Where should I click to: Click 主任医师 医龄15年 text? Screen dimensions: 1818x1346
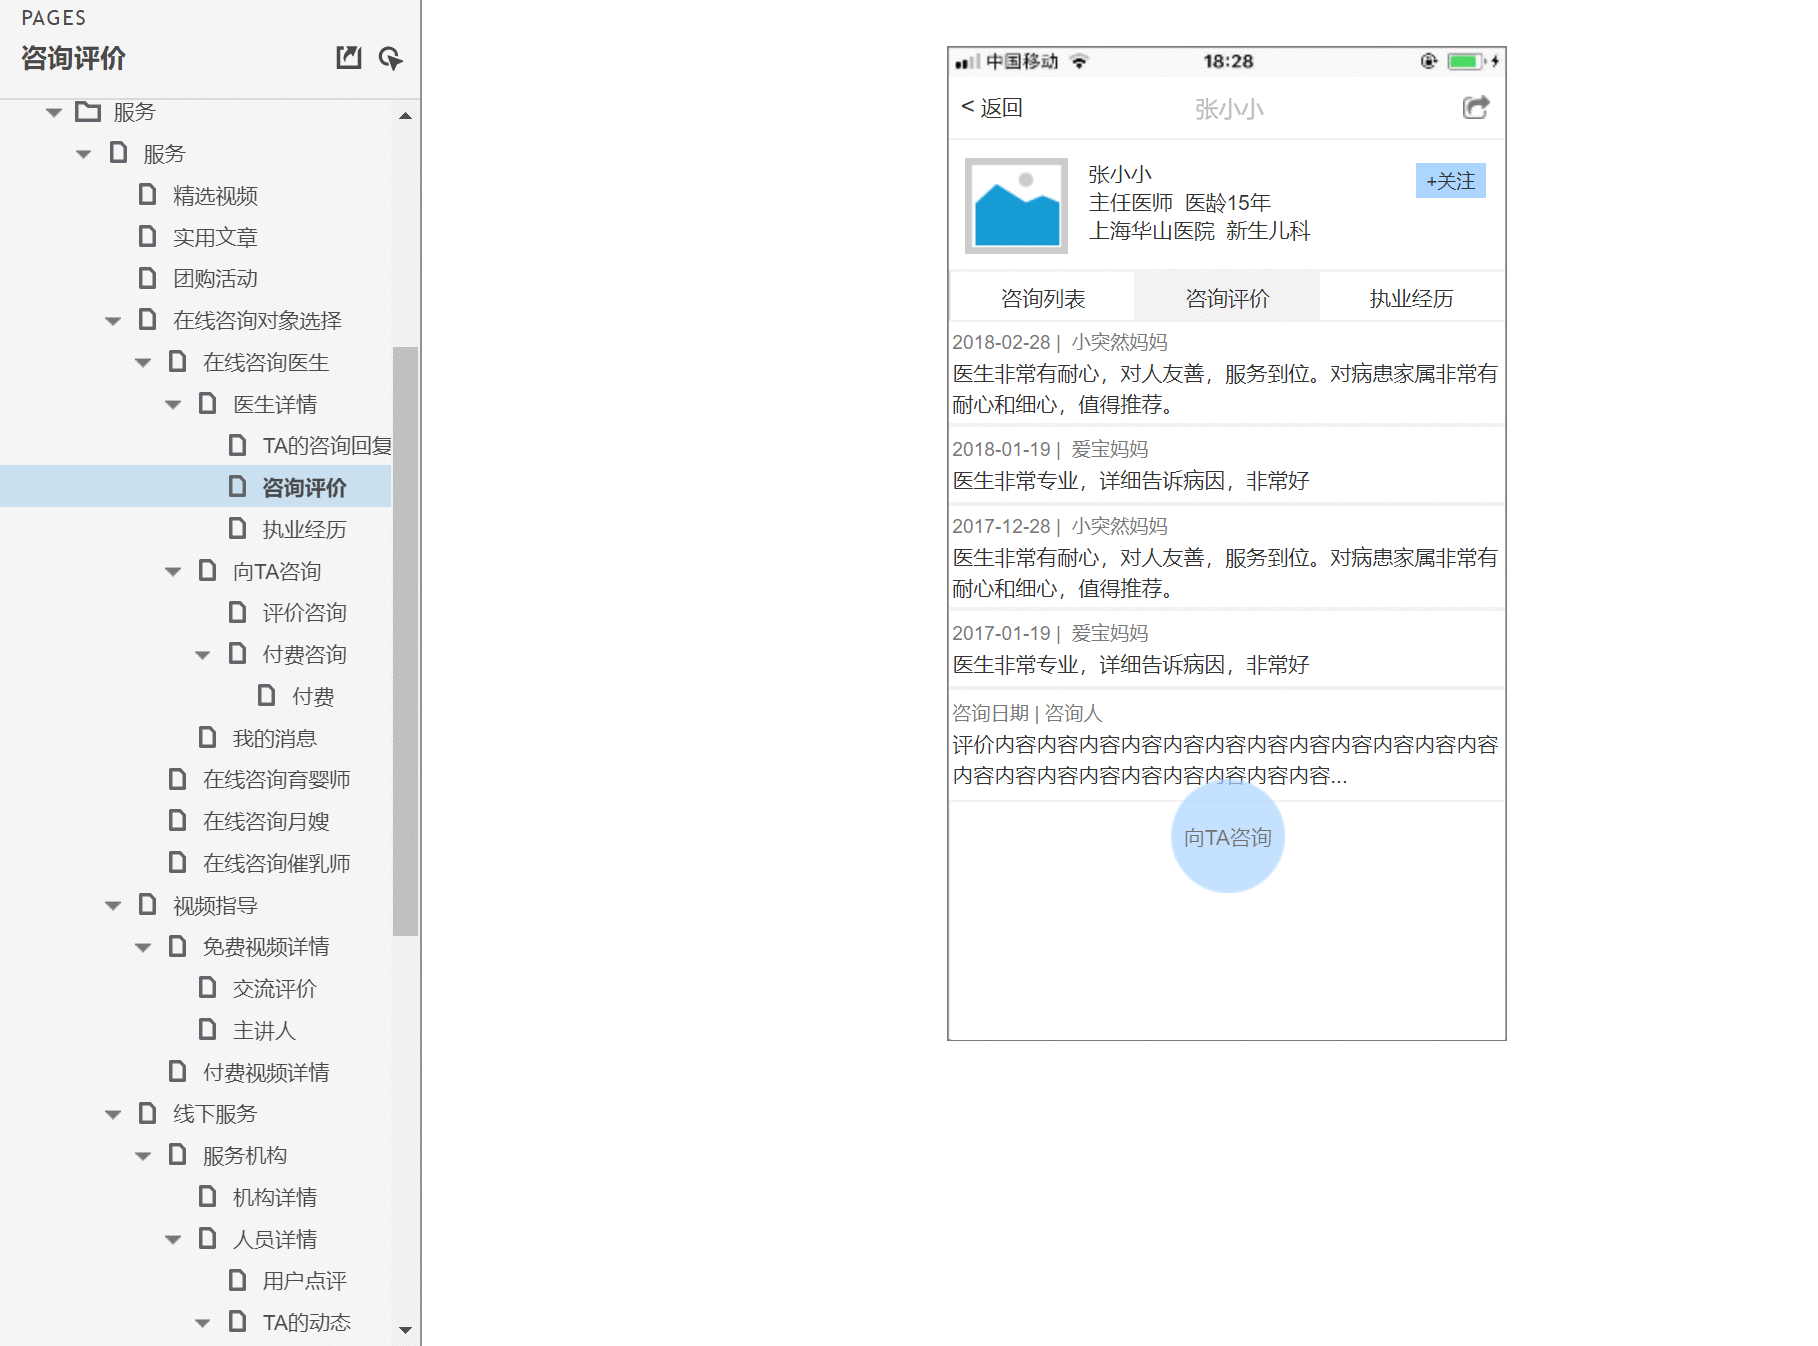pos(1179,203)
